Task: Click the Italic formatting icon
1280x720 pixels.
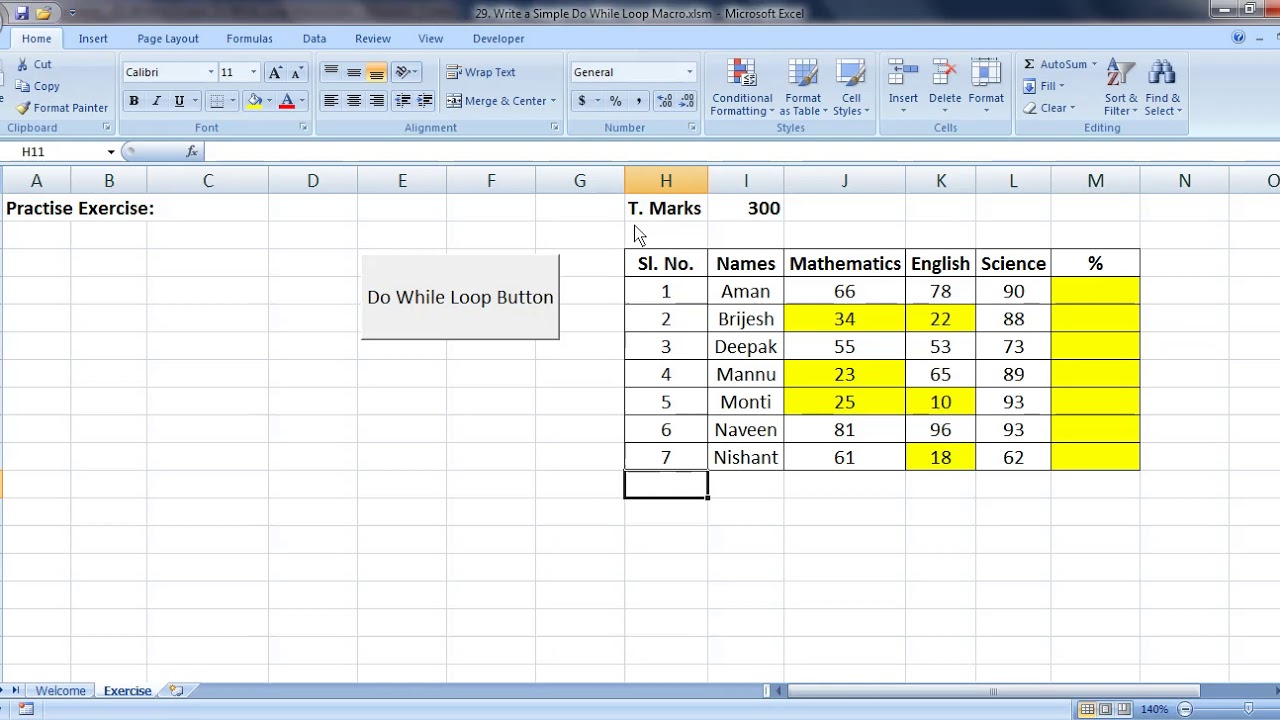Action: tap(156, 101)
